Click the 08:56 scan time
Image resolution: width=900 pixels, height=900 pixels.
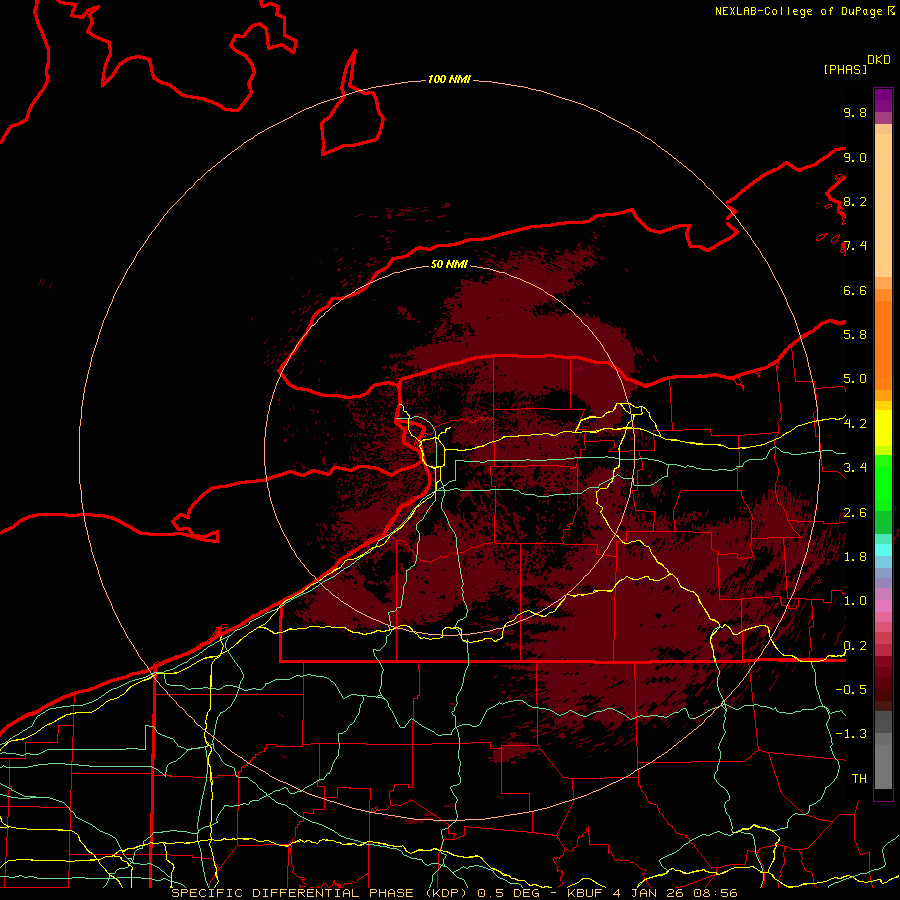point(718,893)
